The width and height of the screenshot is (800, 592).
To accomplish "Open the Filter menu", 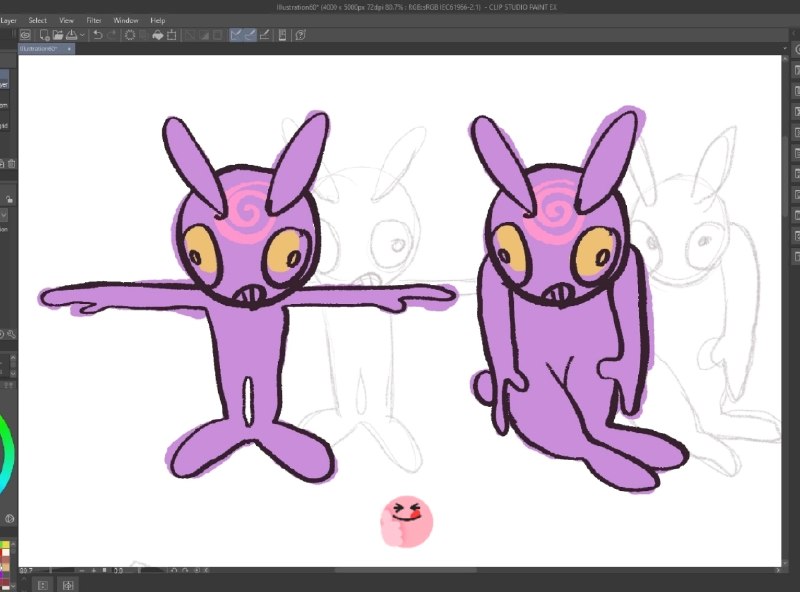I will coord(94,20).
